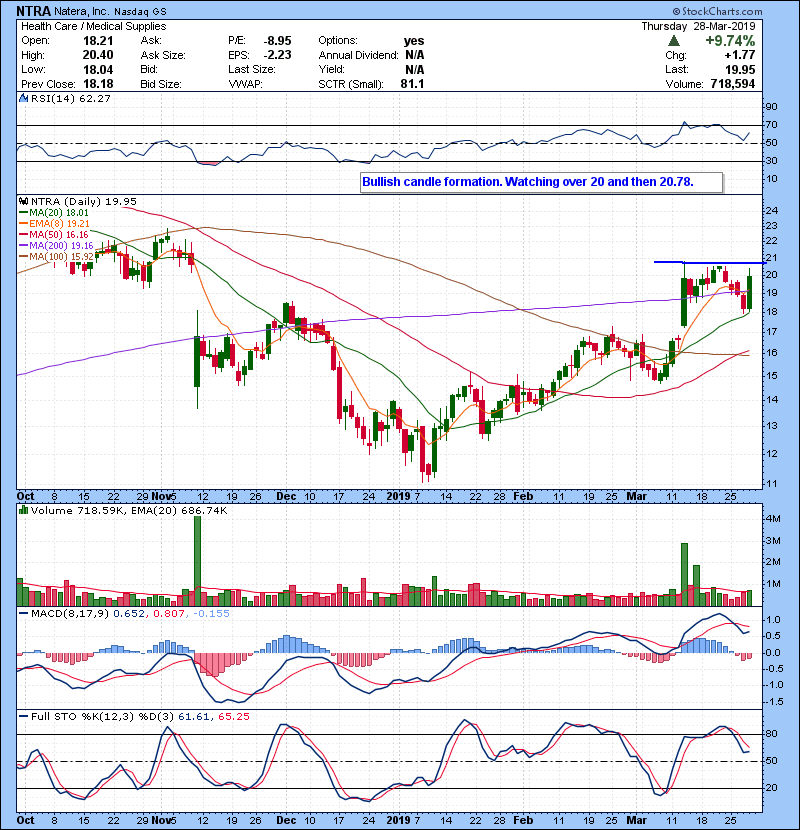Image resolution: width=800 pixels, height=830 pixels.
Task: Click the Feb label on the price time axis
Action: pos(523,496)
